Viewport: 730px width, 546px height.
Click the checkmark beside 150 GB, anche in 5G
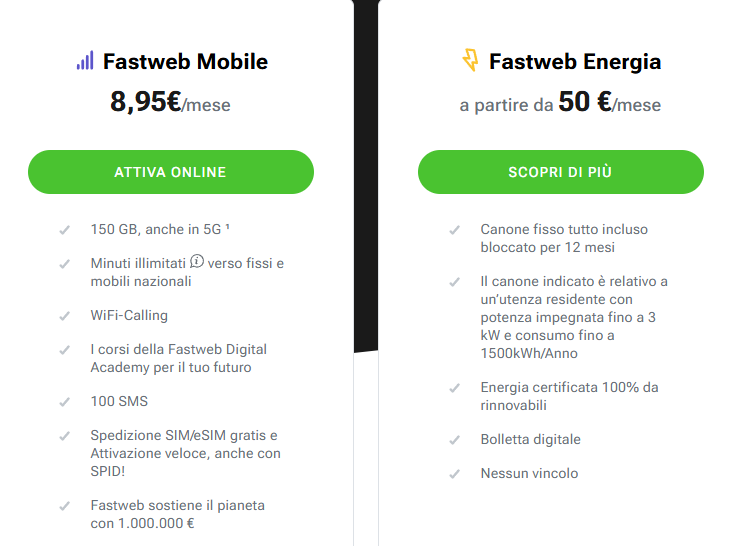pyautogui.click(x=65, y=230)
